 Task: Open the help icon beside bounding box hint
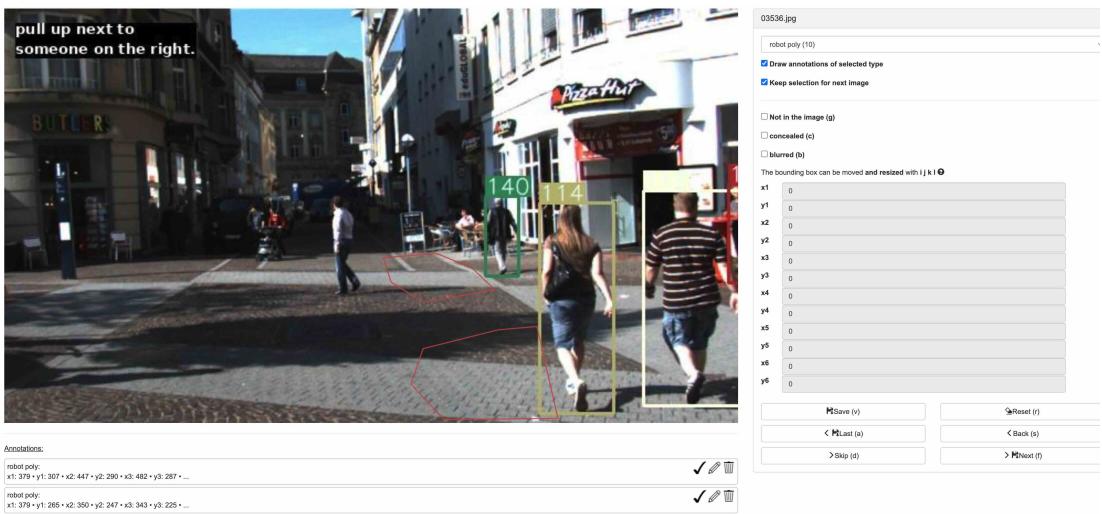click(x=940, y=172)
